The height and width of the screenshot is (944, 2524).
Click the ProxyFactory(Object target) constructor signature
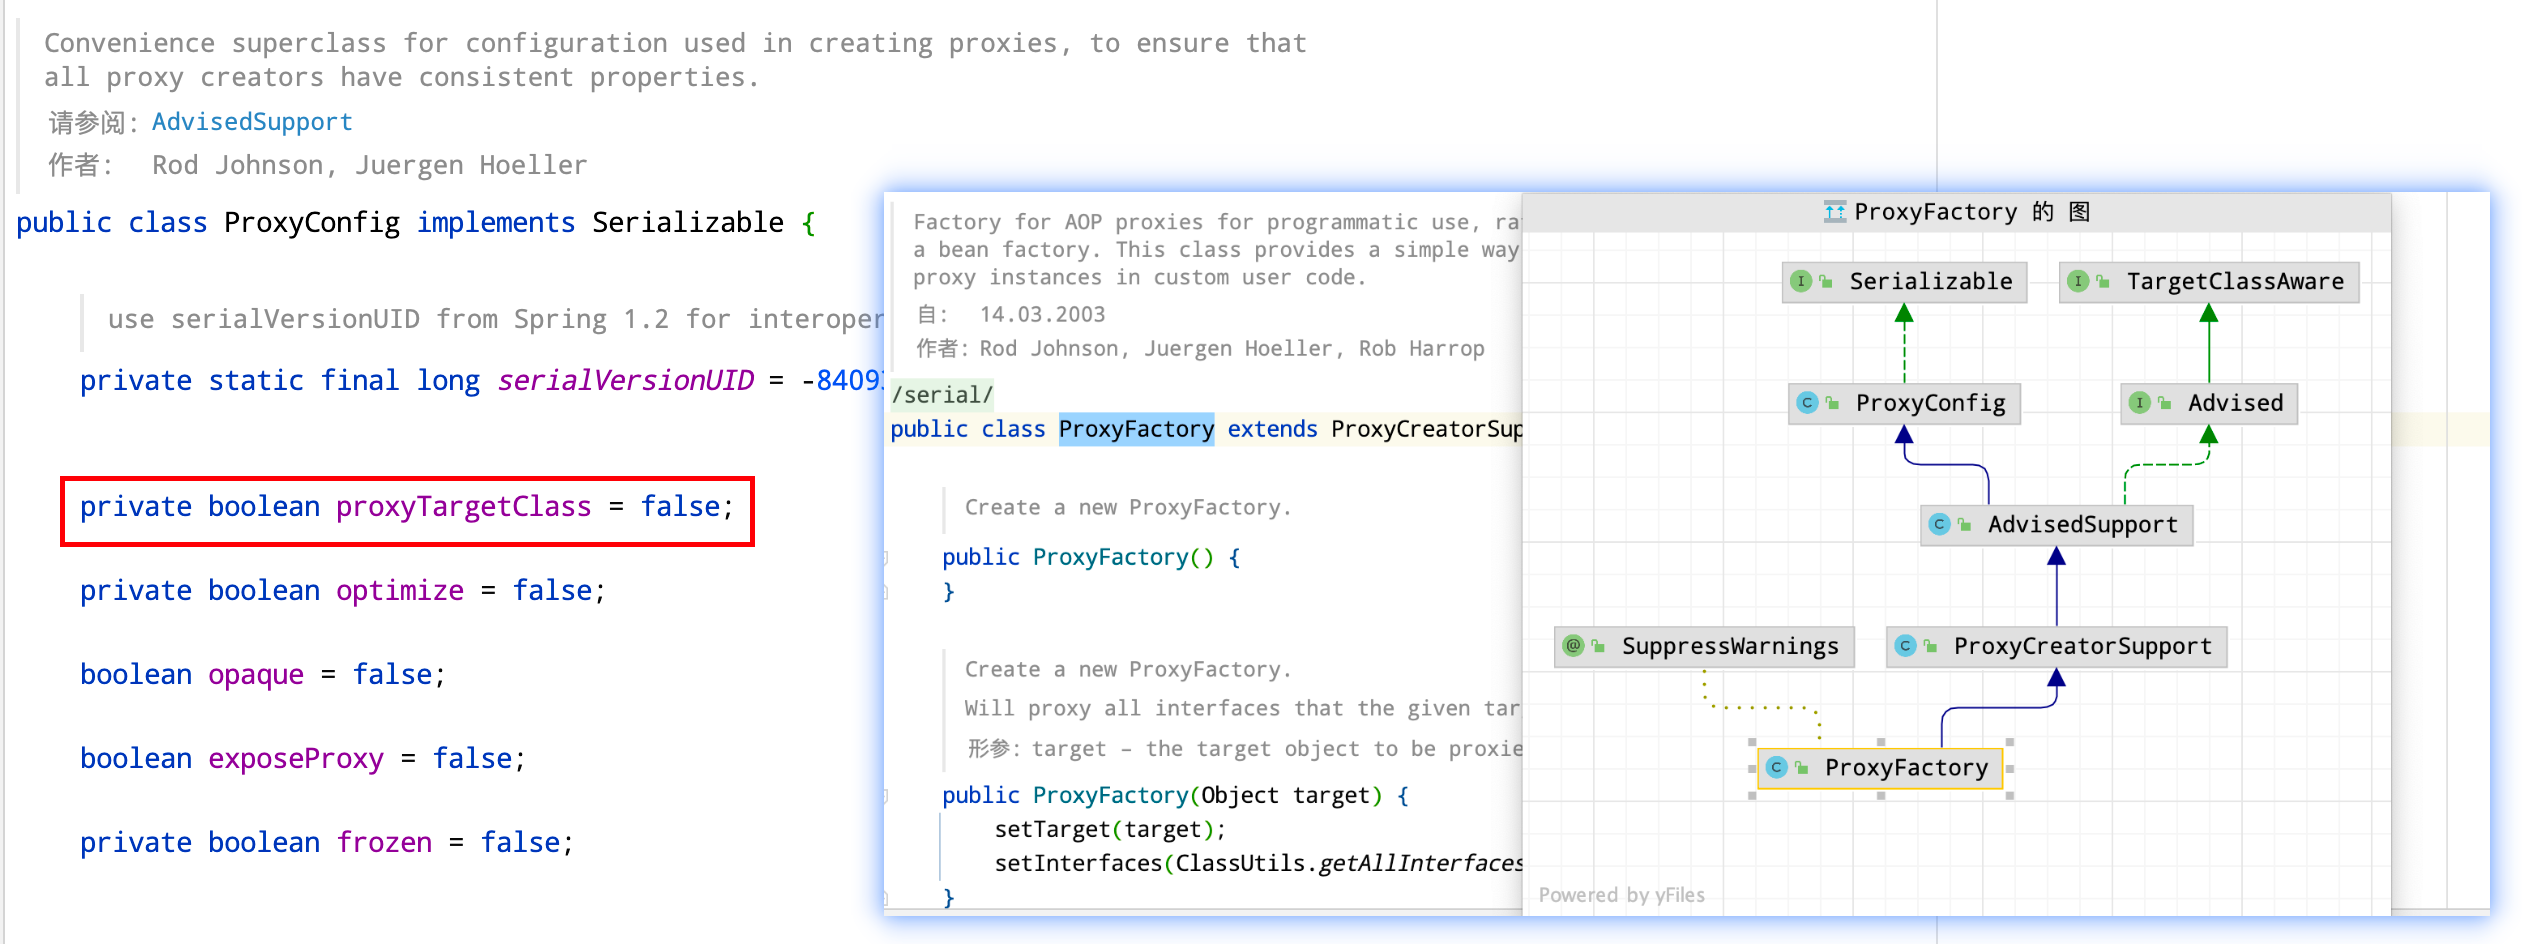[1175, 796]
